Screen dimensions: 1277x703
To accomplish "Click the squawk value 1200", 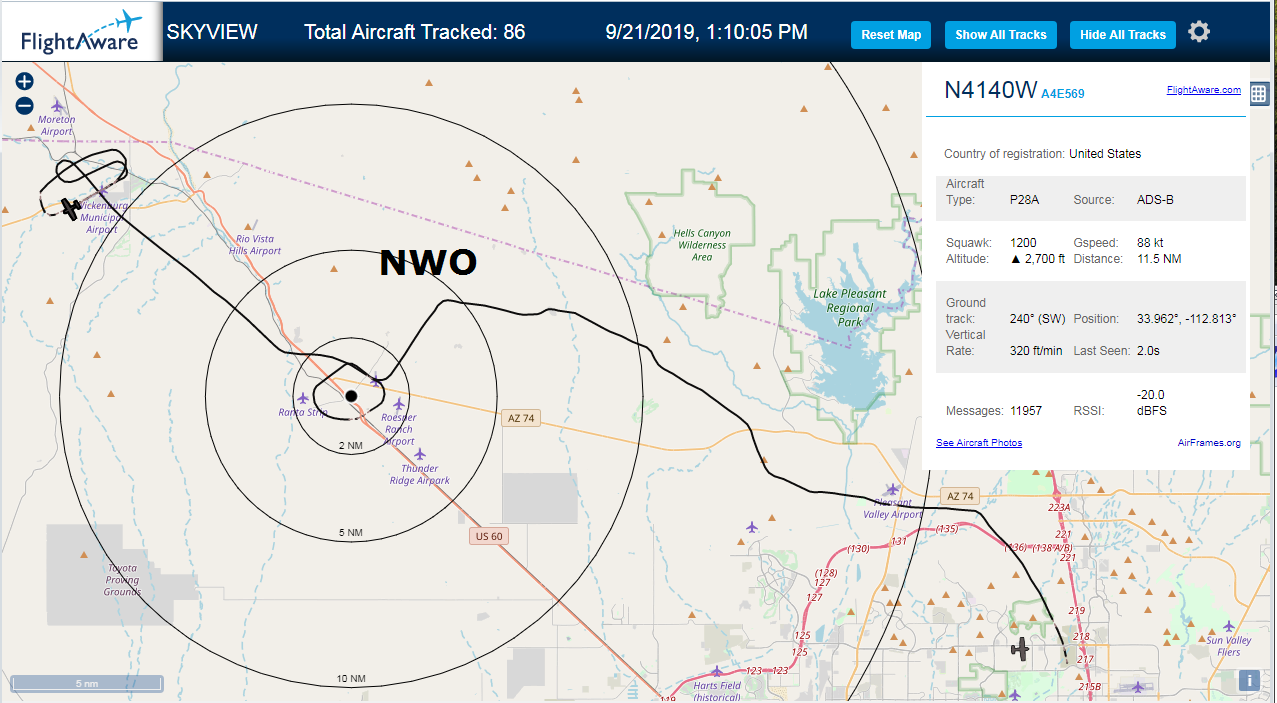I will [x=1023, y=243].
